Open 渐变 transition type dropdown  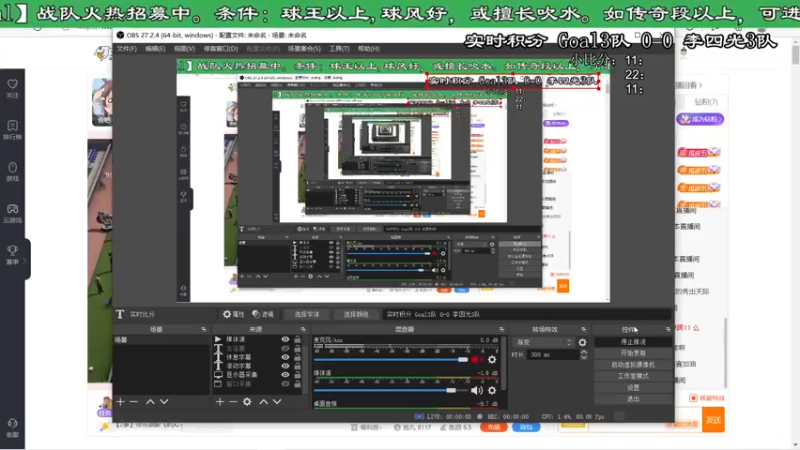click(544, 342)
